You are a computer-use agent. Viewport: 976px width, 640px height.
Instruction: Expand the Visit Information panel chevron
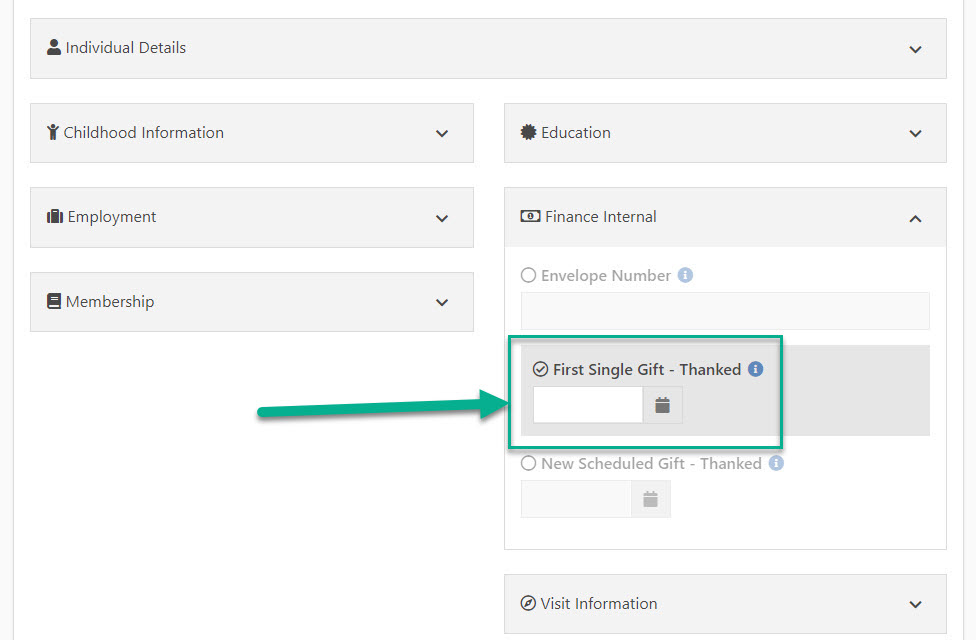915,605
